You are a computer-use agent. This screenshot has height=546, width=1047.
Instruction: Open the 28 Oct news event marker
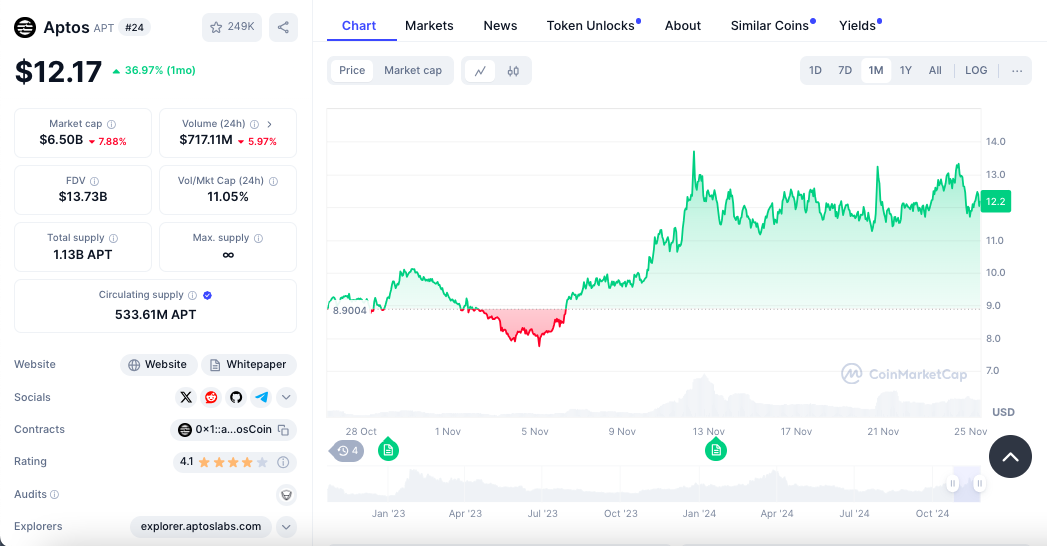pos(388,449)
